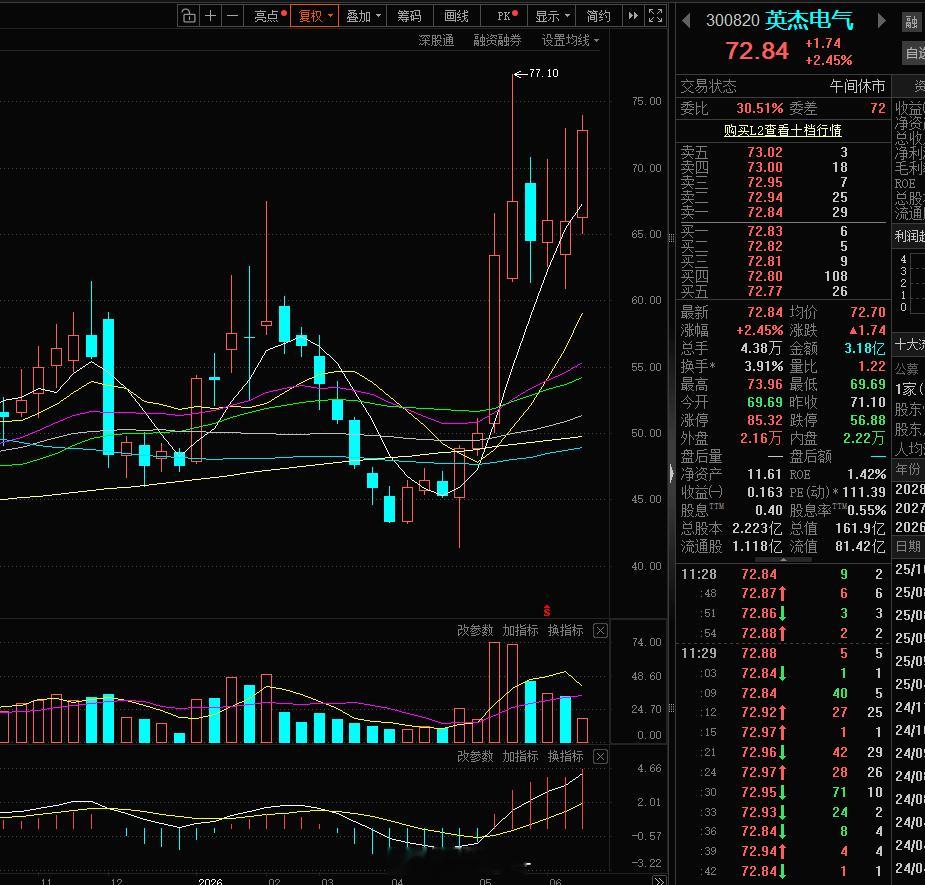Click the double-arrow more tools icon
The height and width of the screenshot is (885, 925).
(633, 16)
